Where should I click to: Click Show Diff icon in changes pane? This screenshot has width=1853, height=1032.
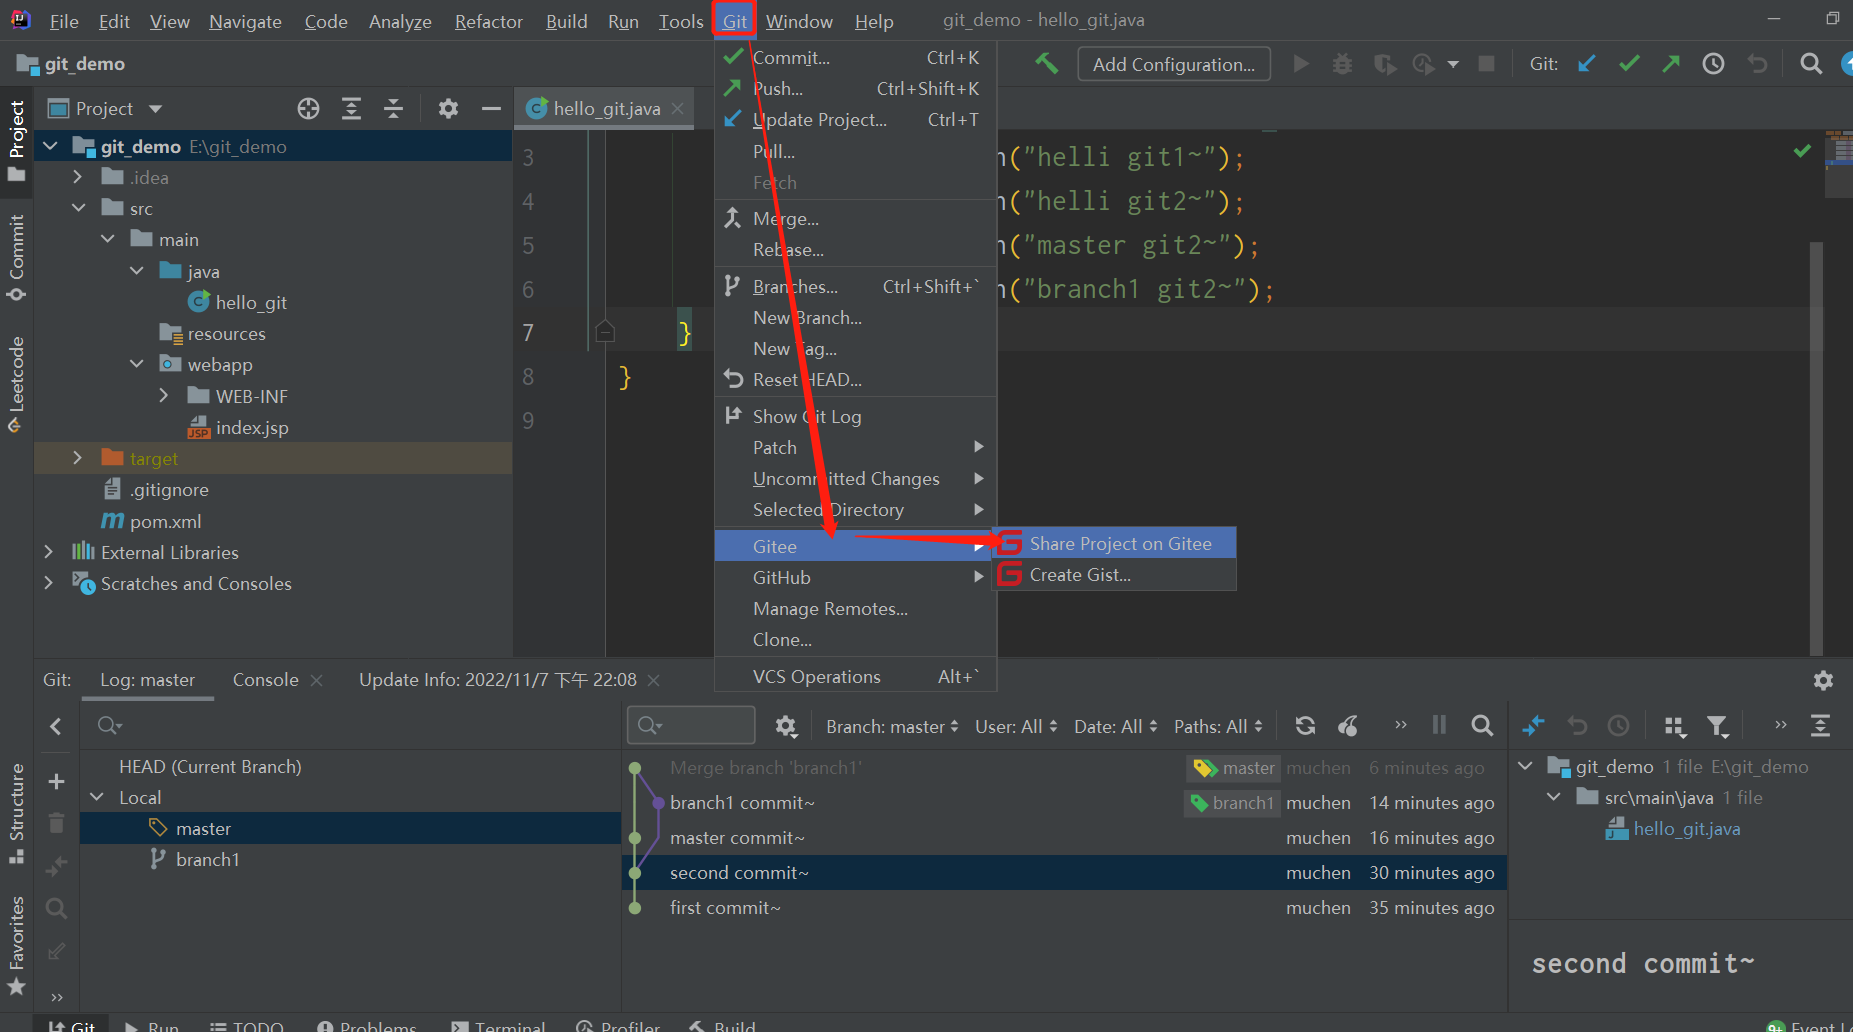tap(1533, 726)
